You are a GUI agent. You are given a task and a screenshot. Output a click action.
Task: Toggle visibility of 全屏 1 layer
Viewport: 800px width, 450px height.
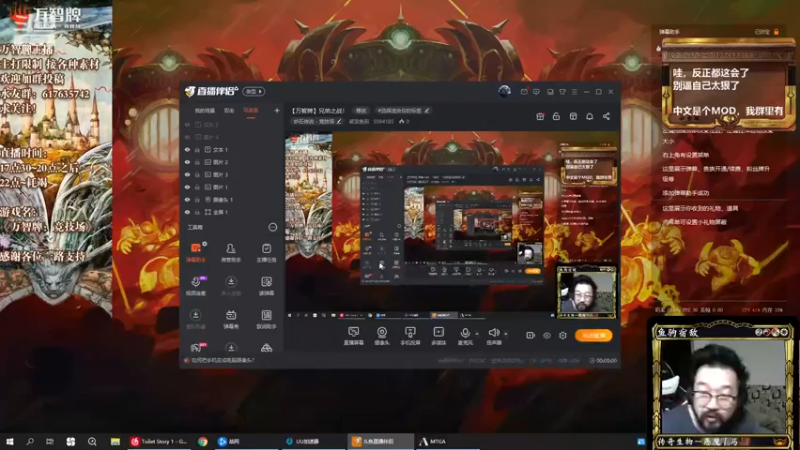(x=187, y=212)
